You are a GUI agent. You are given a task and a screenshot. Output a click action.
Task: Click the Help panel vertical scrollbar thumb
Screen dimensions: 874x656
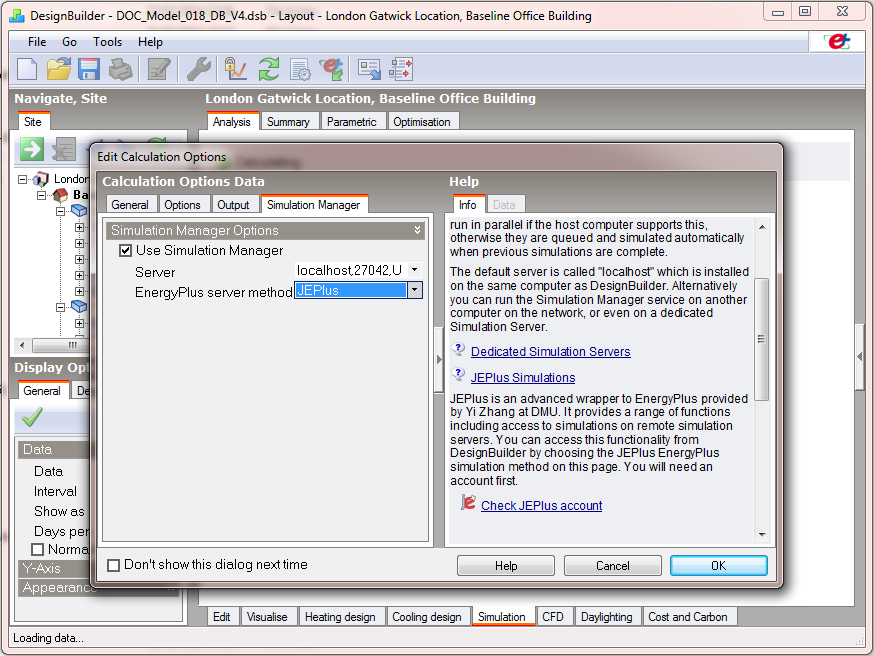(x=761, y=339)
